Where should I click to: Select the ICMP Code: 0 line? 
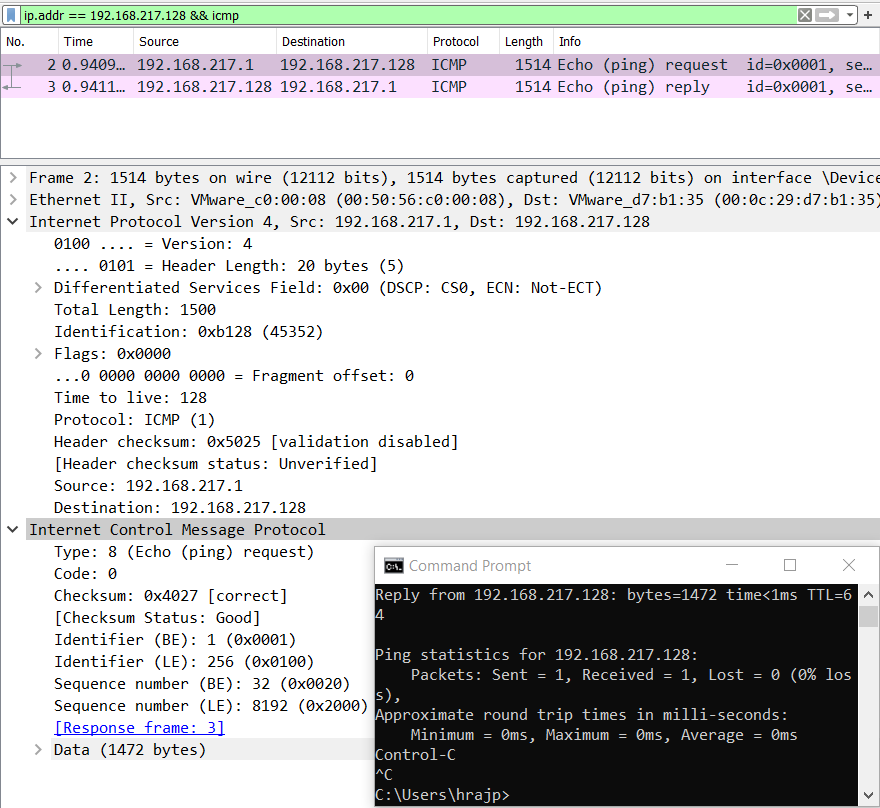click(x=85, y=574)
